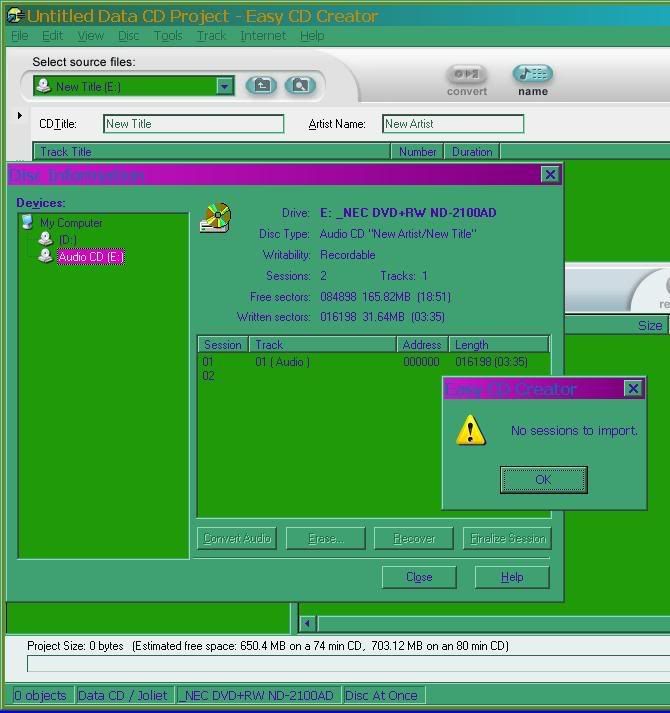670x713 pixels.
Task: Click the Help button in Disc Information
Action: 512,577
